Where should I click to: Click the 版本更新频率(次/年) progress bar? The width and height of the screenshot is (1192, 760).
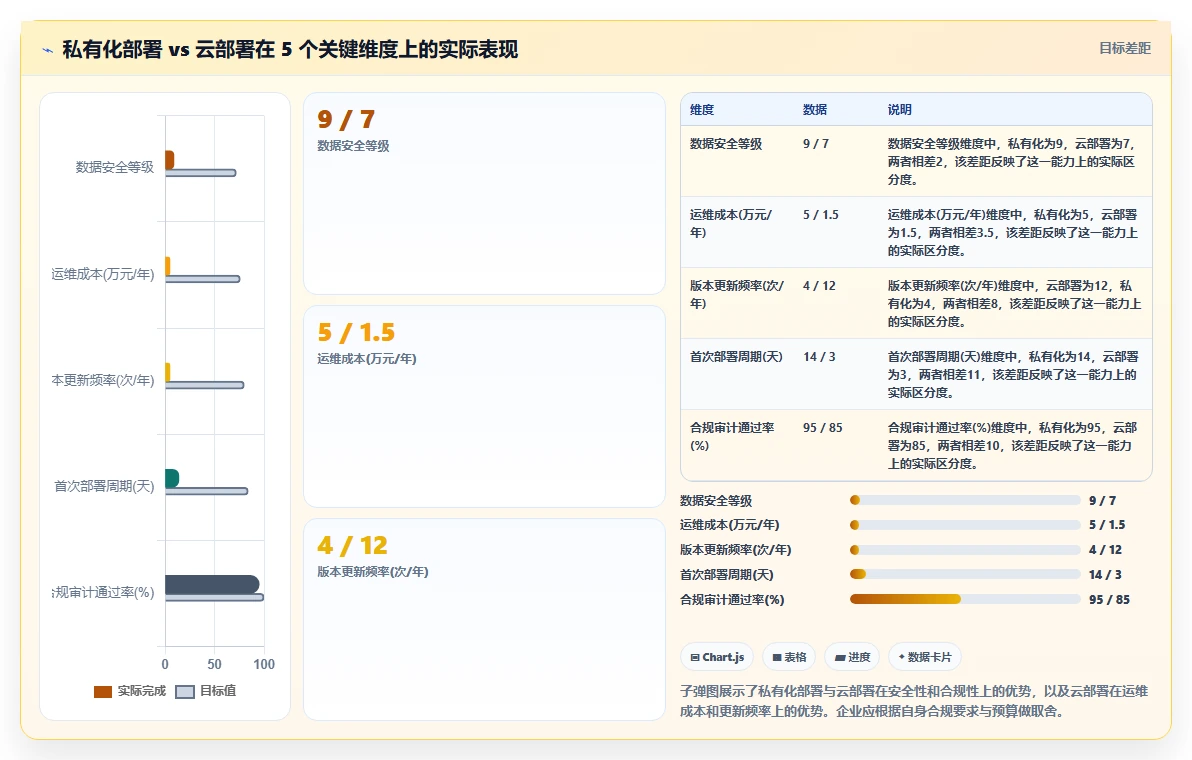[965, 550]
